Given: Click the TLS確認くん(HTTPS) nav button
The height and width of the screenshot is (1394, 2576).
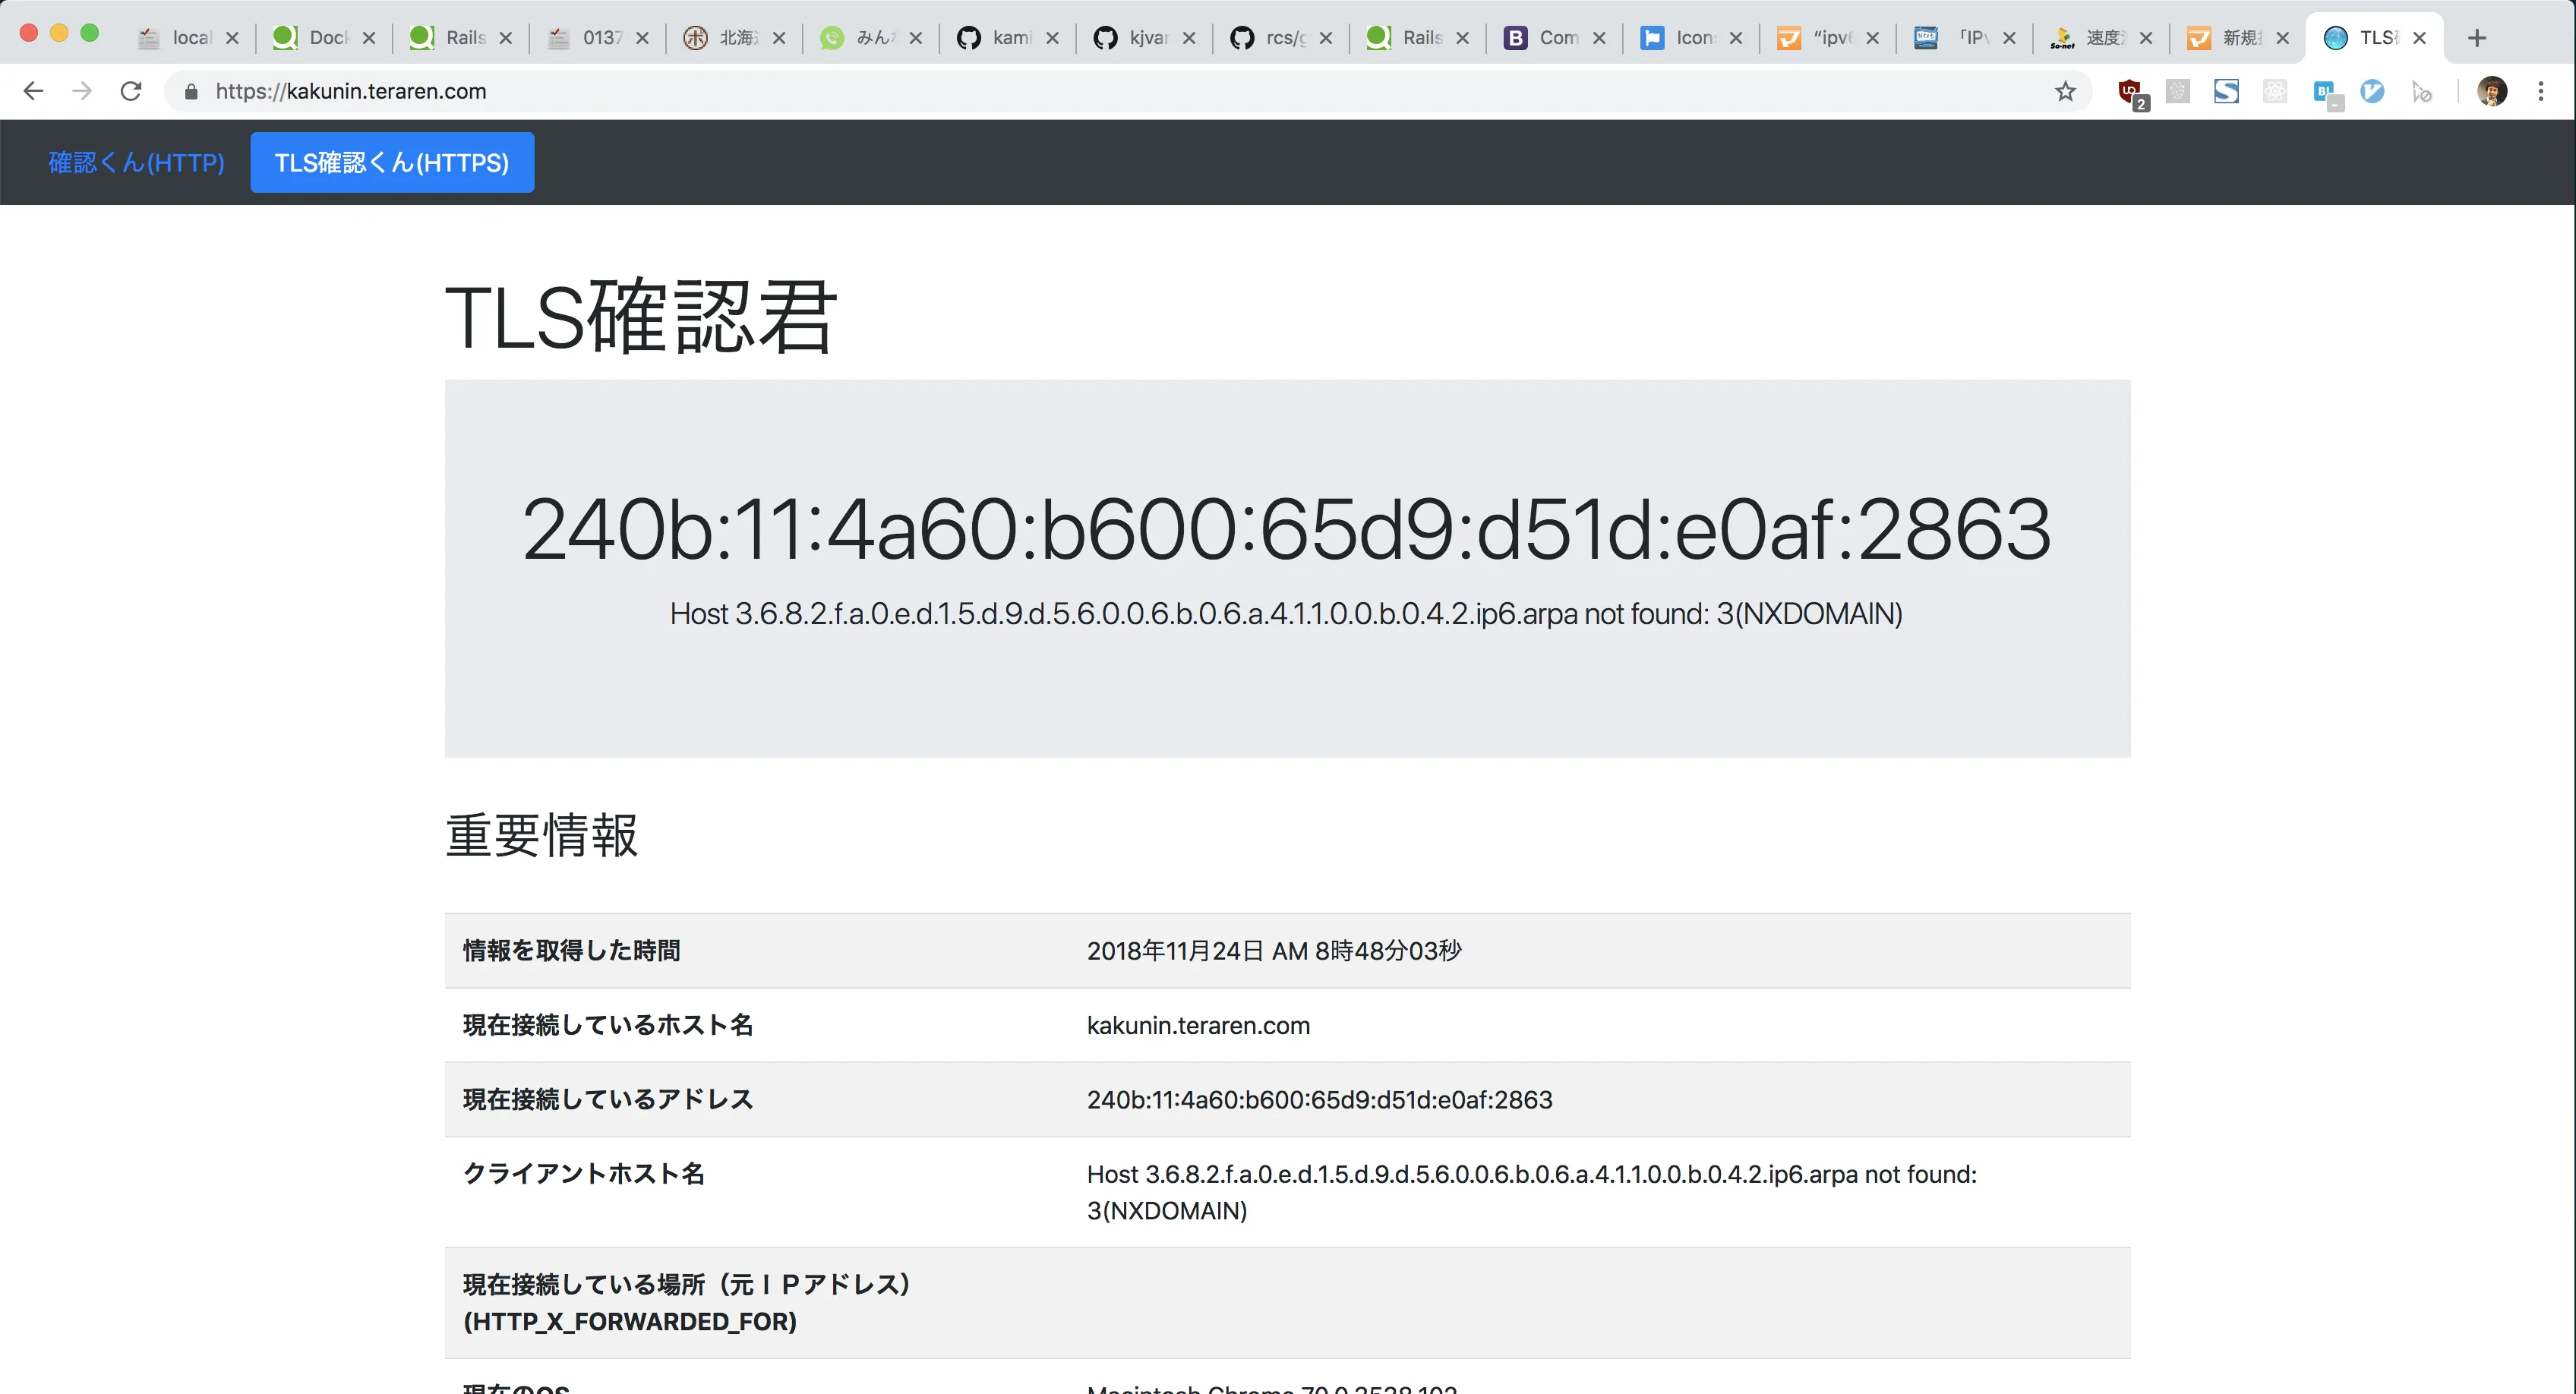Looking at the screenshot, I should tap(391, 163).
